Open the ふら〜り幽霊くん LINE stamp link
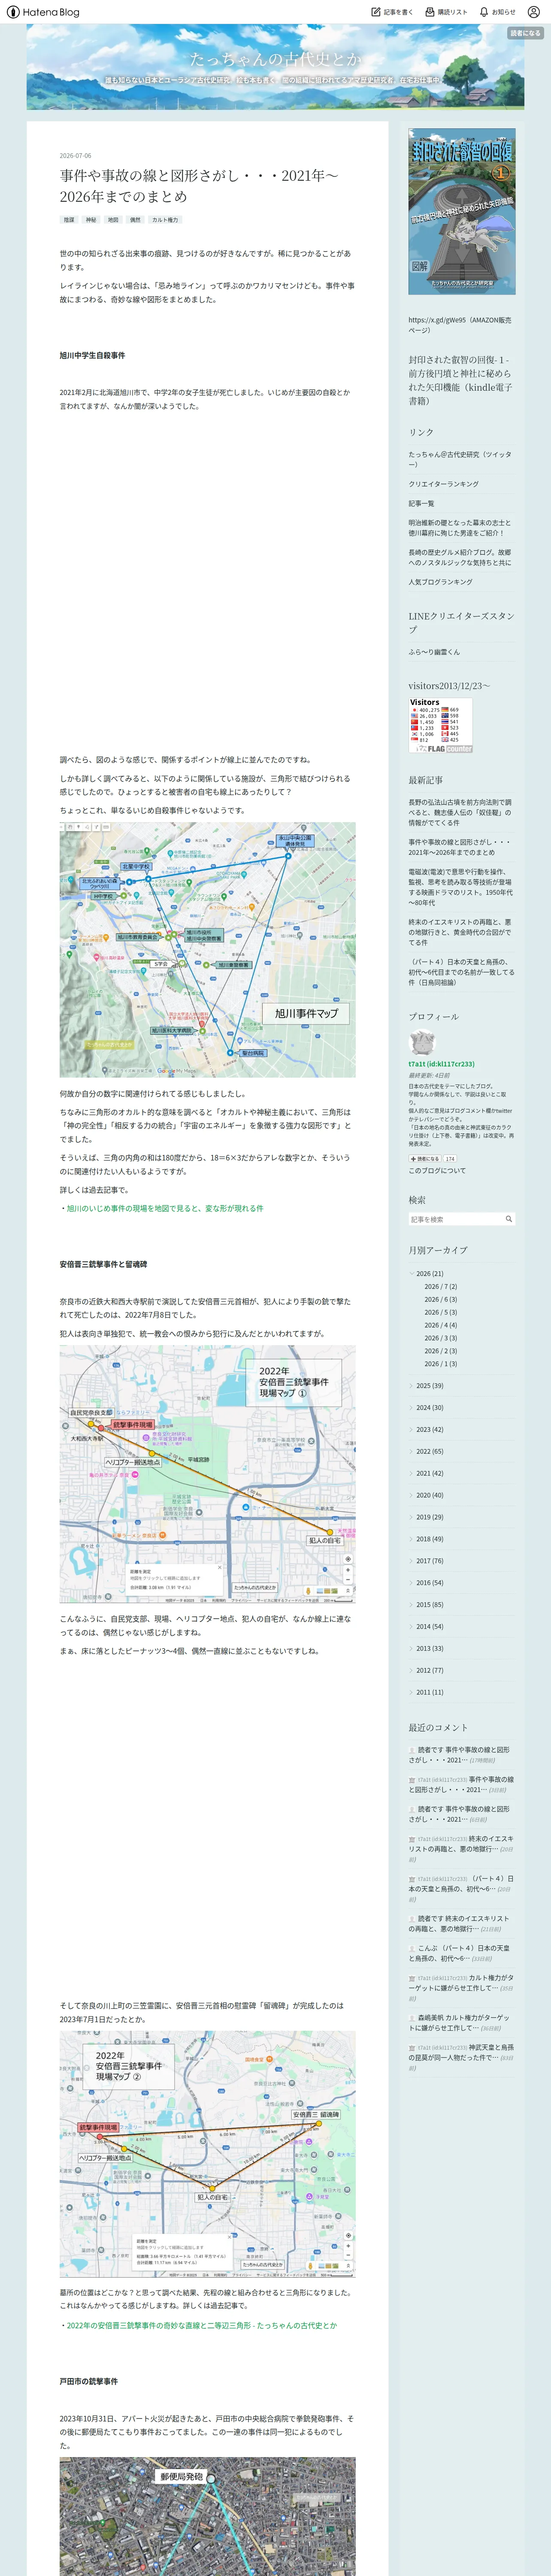Image resolution: width=551 pixels, height=2576 pixels. (434, 652)
